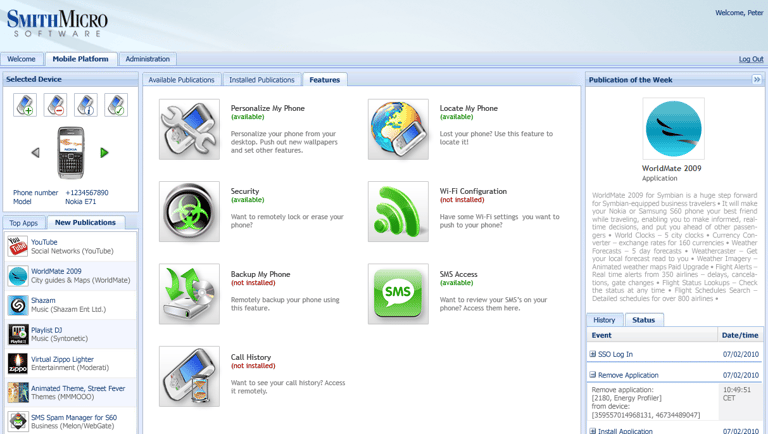Select the Features tab
The height and width of the screenshot is (434, 768).
[x=325, y=80]
